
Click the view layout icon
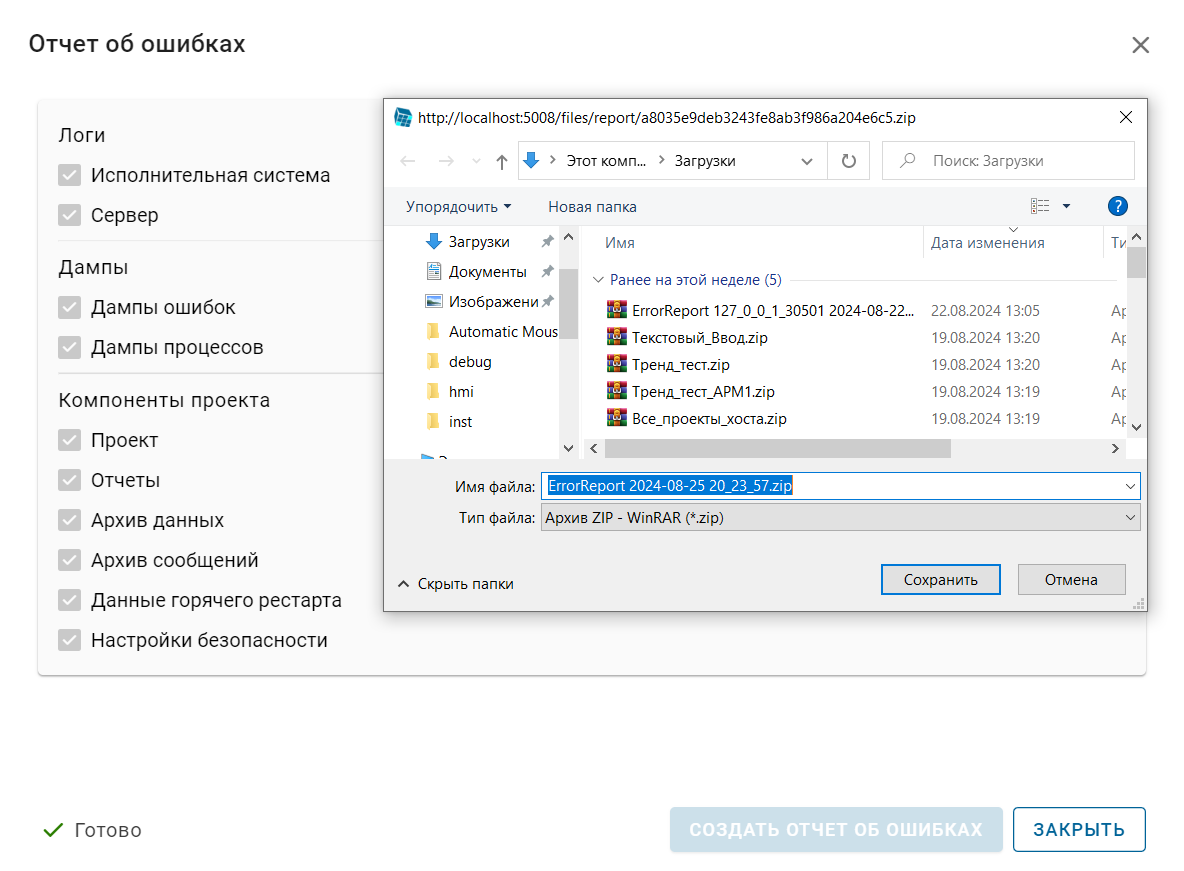tap(1040, 206)
